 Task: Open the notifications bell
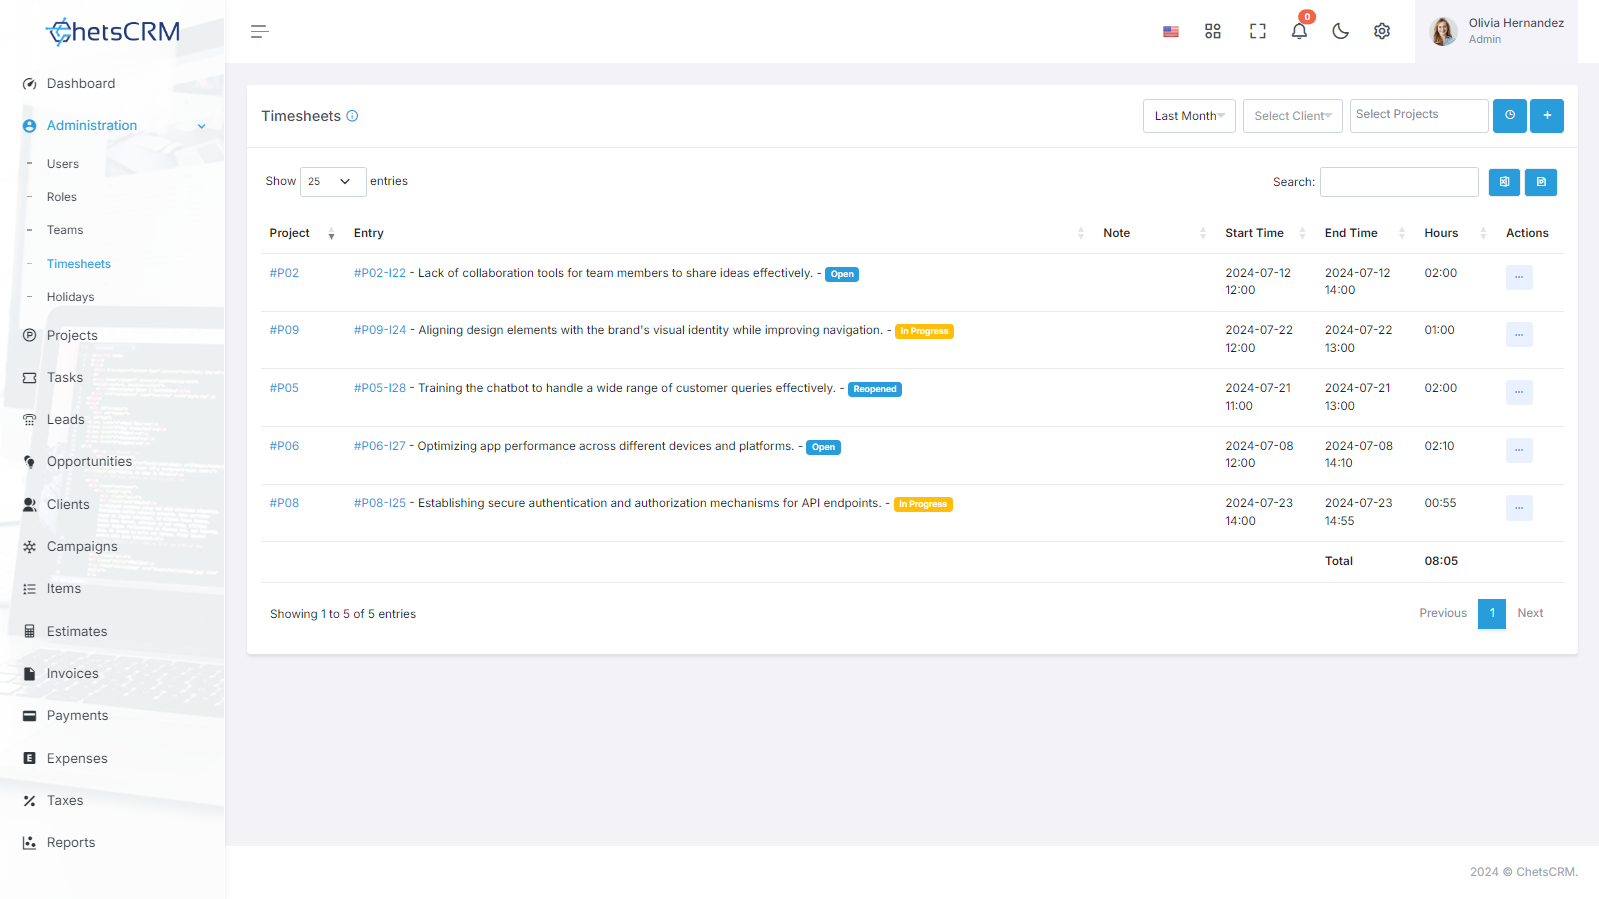(x=1299, y=31)
